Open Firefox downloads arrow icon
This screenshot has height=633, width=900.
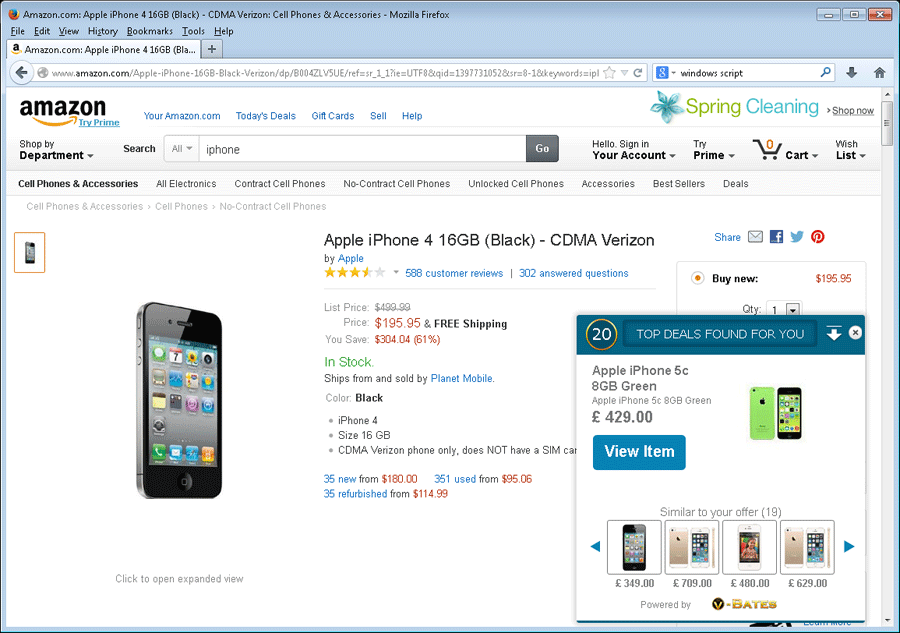point(852,73)
